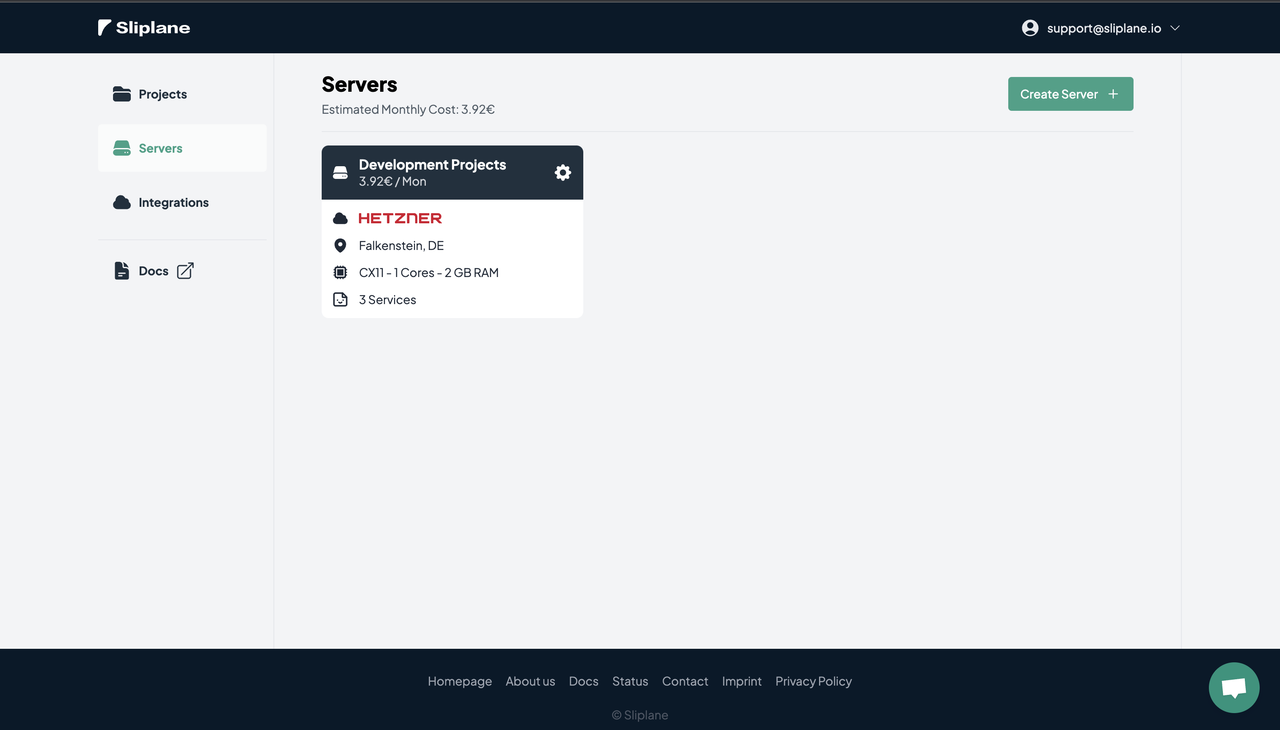Click the external link icon beside Docs
The height and width of the screenshot is (730, 1280).
pyautogui.click(x=185, y=271)
